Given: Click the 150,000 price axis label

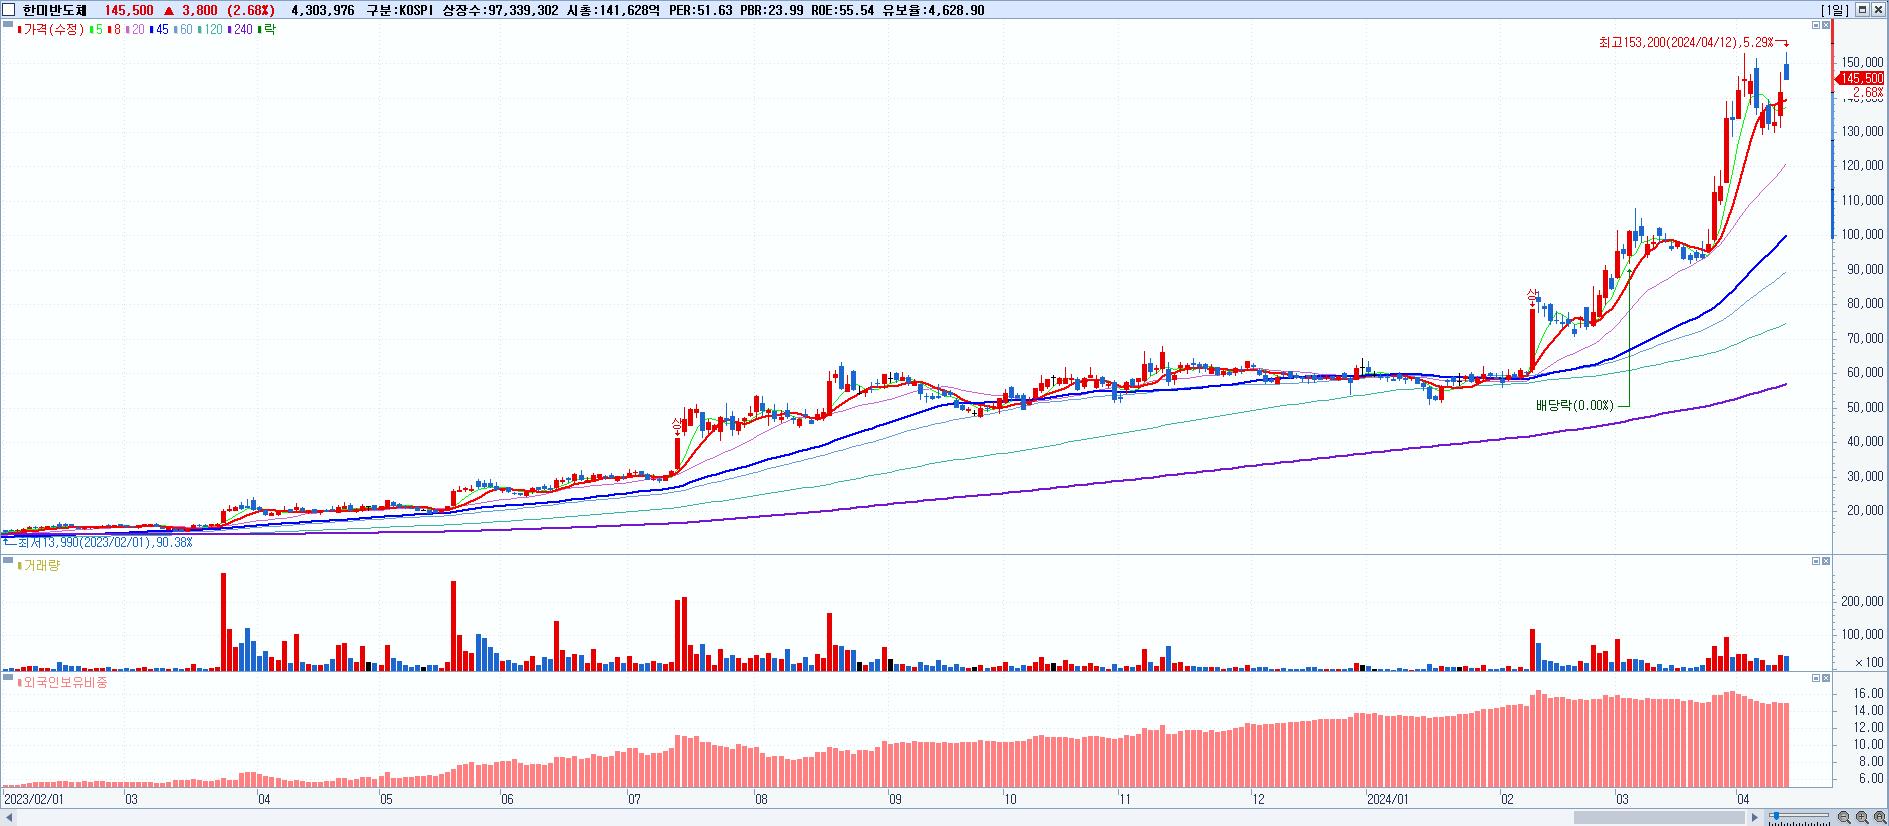Looking at the screenshot, I should pos(1862,62).
